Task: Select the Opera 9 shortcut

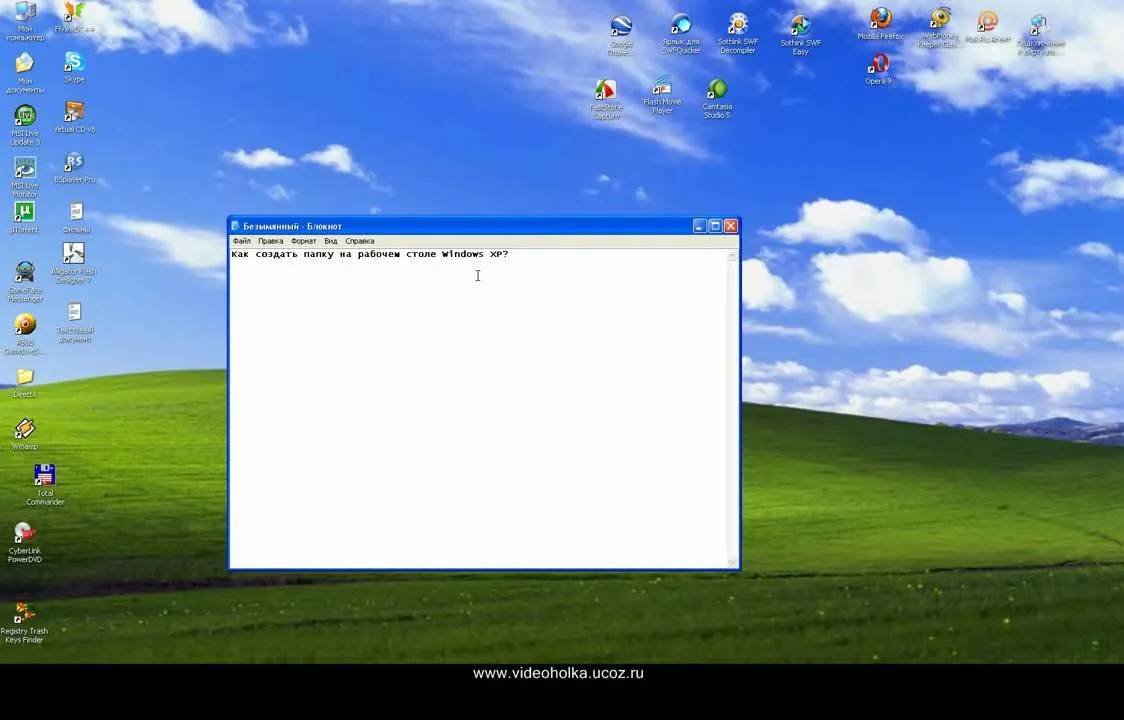Action: pyautogui.click(x=878, y=69)
